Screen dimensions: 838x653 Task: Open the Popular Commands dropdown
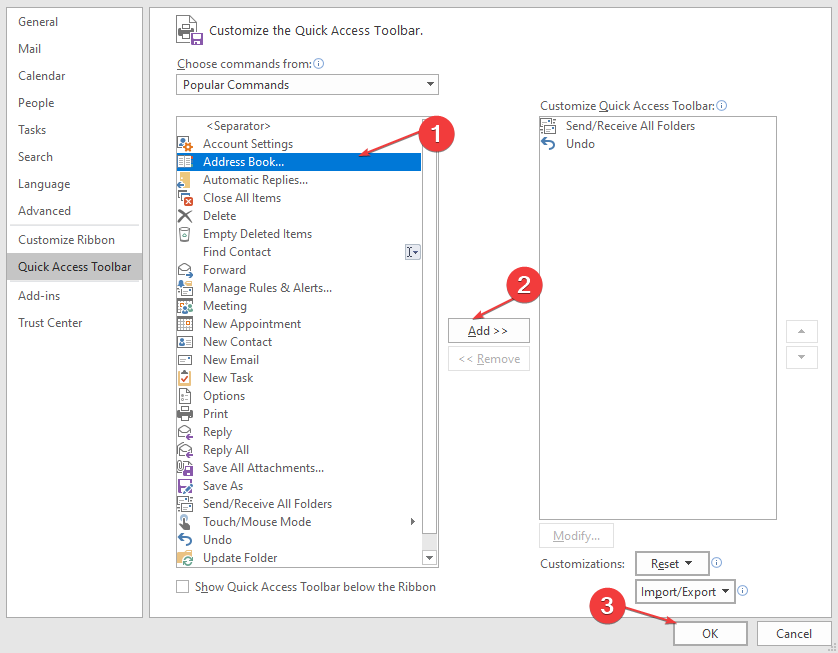[307, 85]
